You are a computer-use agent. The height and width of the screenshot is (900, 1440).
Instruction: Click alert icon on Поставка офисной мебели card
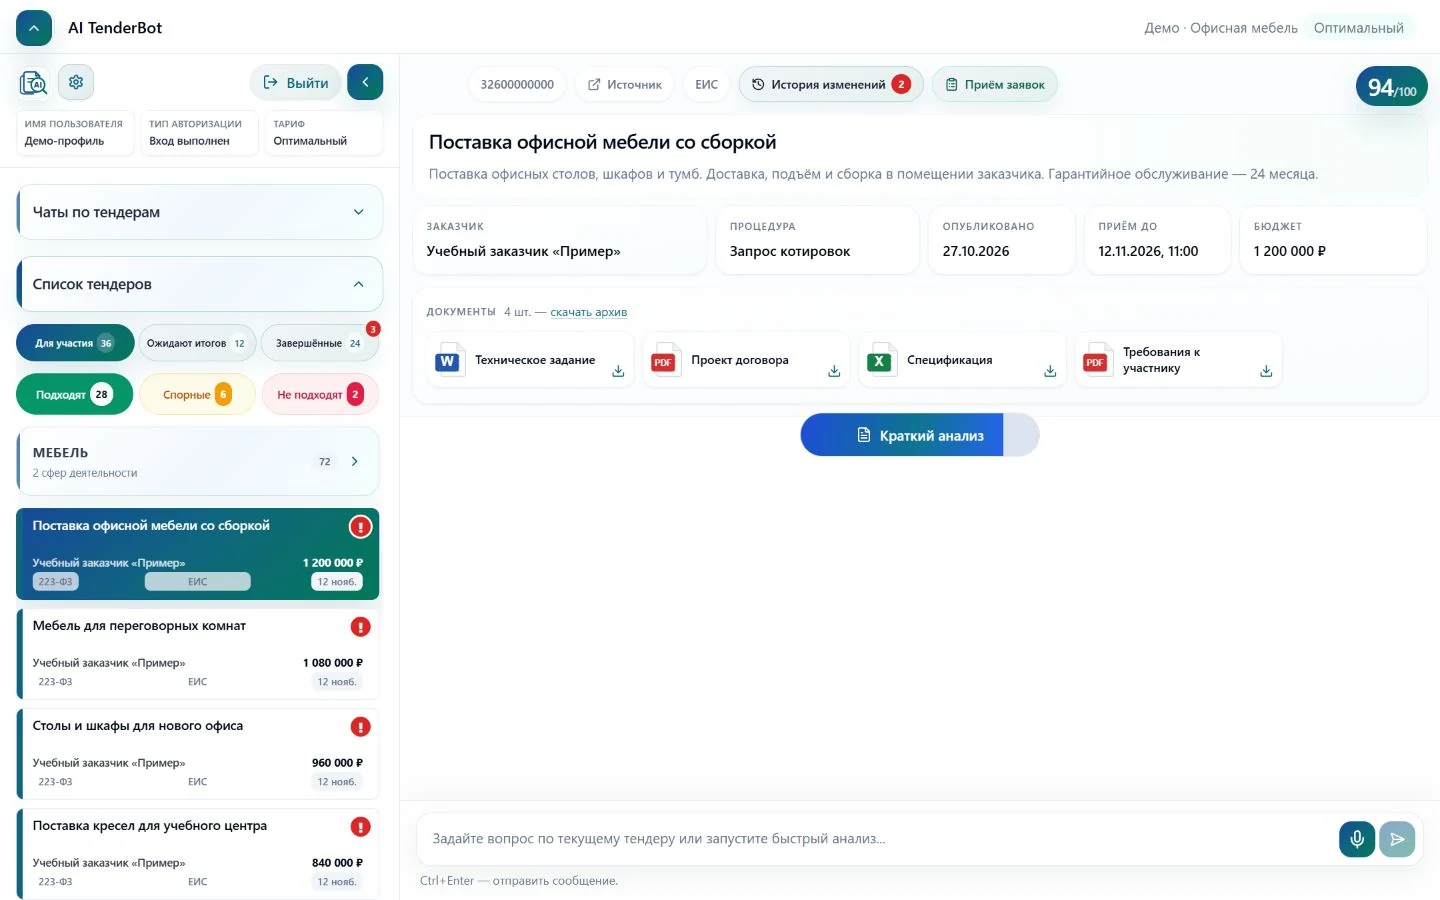pyautogui.click(x=360, y=527)
